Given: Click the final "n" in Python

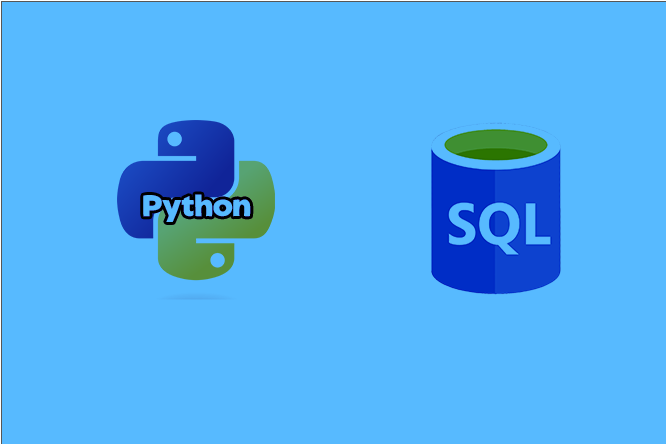Looking at the screenshot, I should pyautogui.click(x=240, y=208).
